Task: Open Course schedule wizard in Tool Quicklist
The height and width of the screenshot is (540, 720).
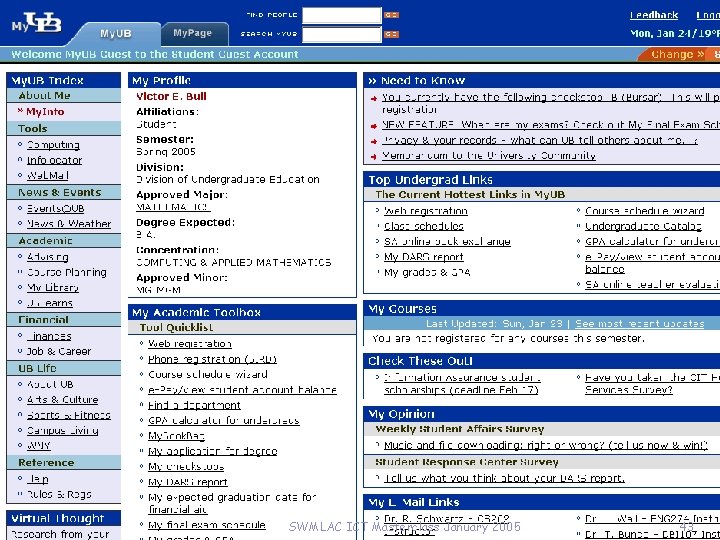Action: tap(208, 374)
